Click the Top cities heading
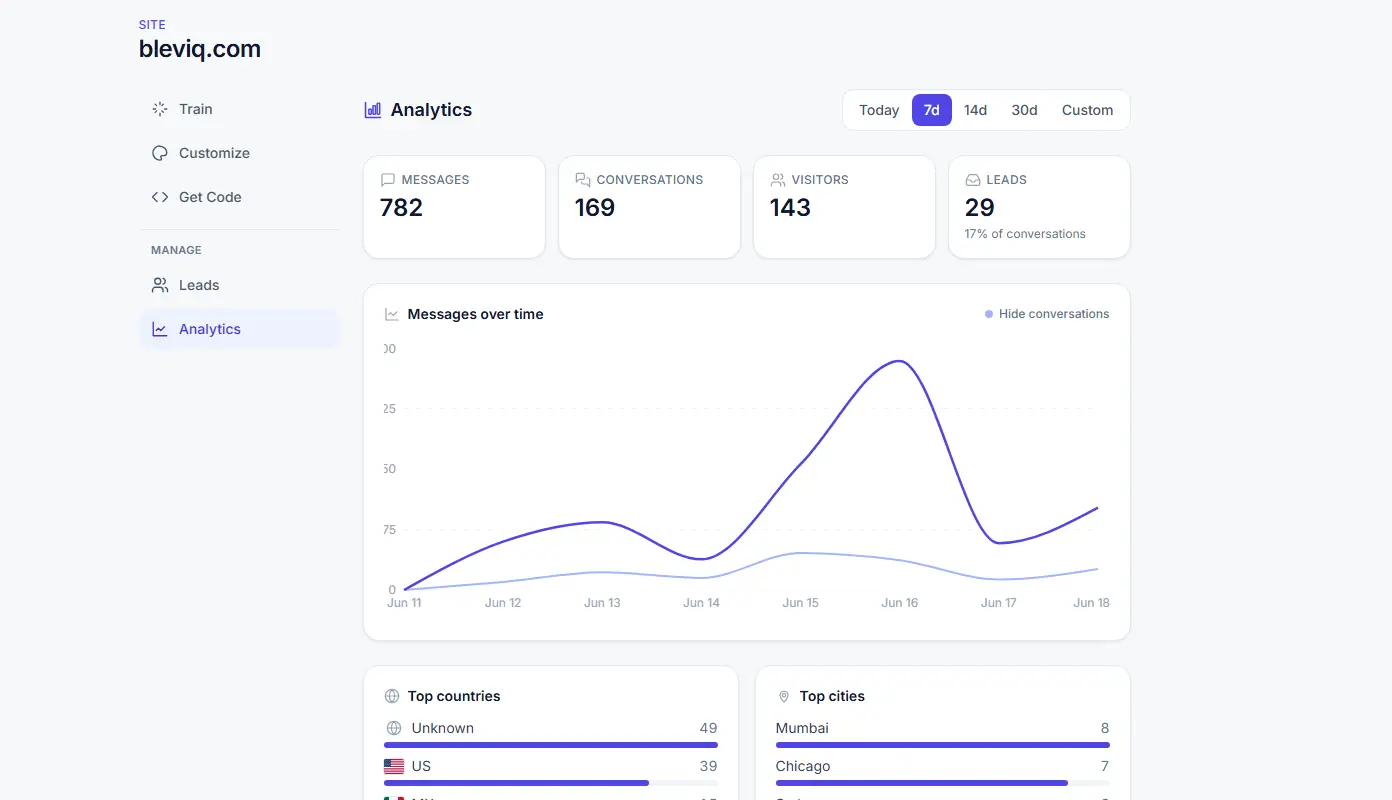The height and width of the screenshot is (800, 1392). pyautogui.click(x=832, y=696)
